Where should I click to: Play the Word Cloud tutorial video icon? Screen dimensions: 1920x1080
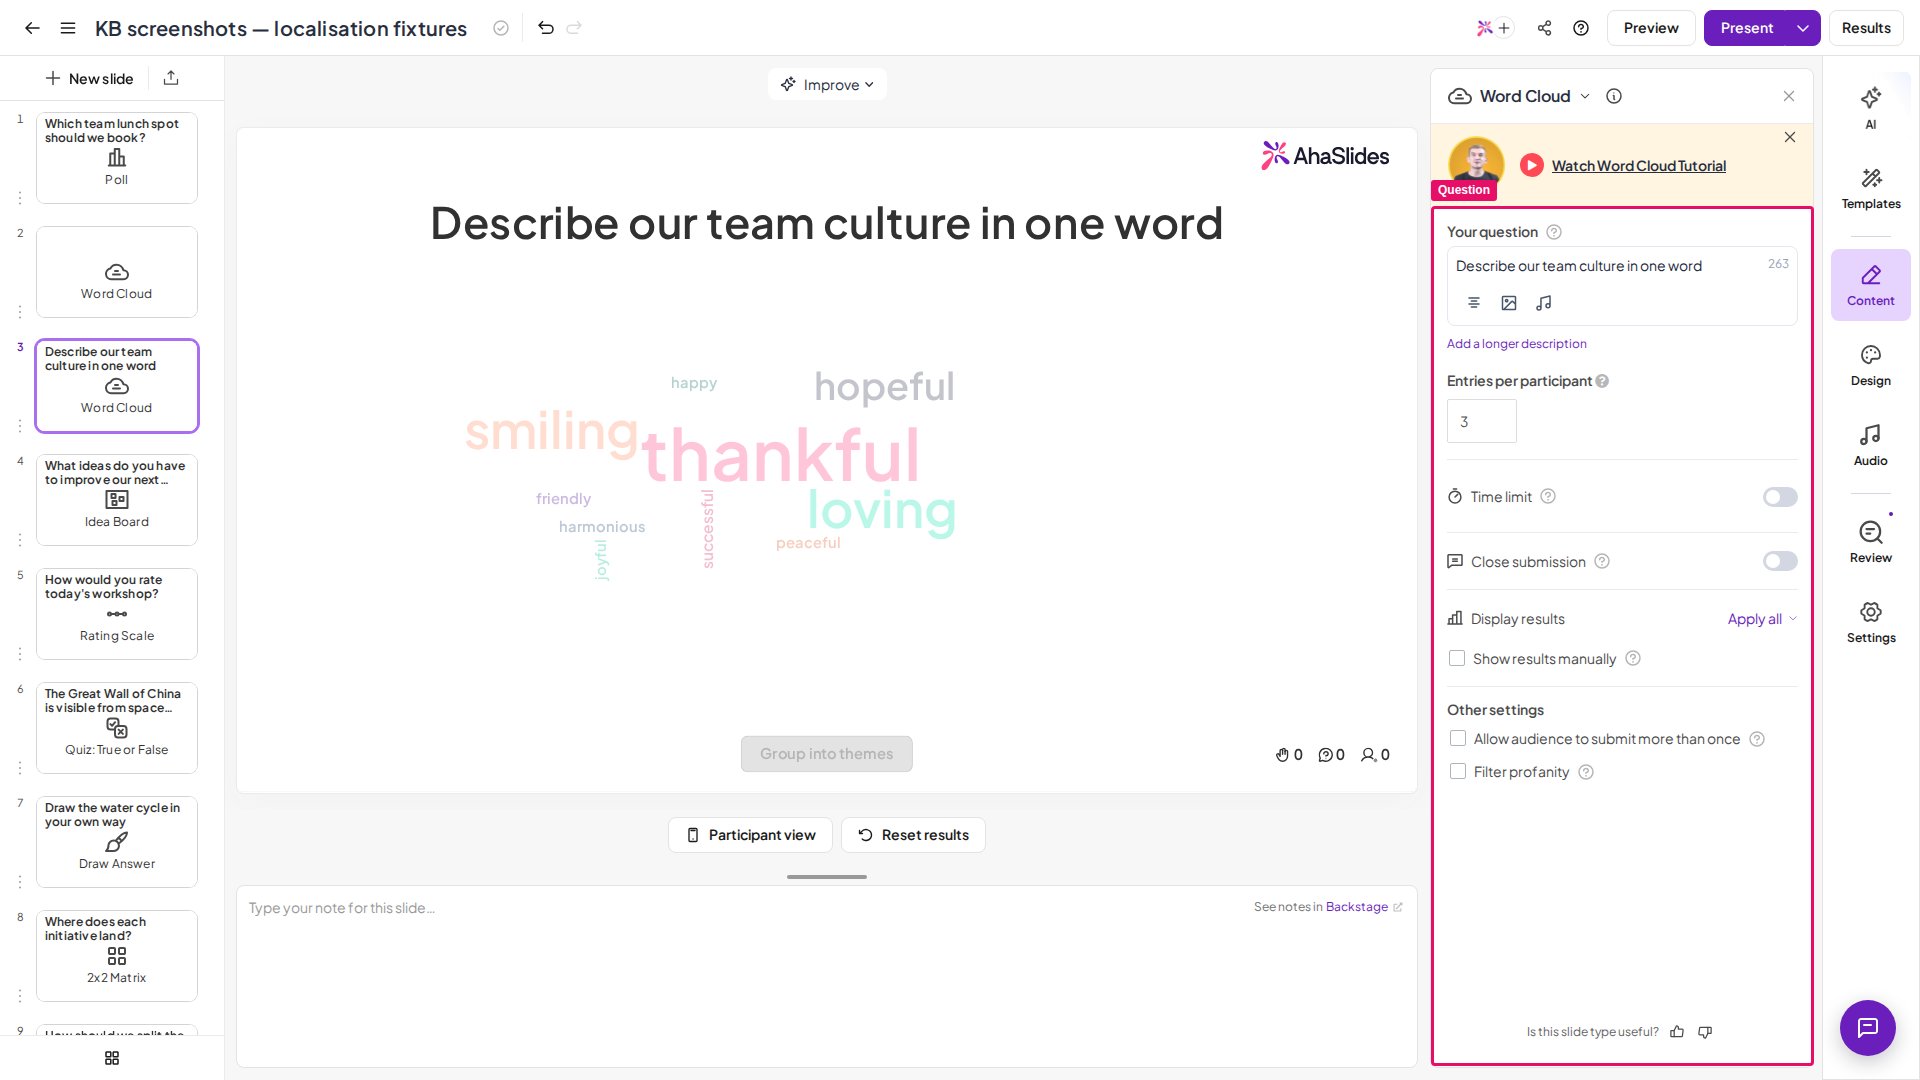pos(1532,166)
